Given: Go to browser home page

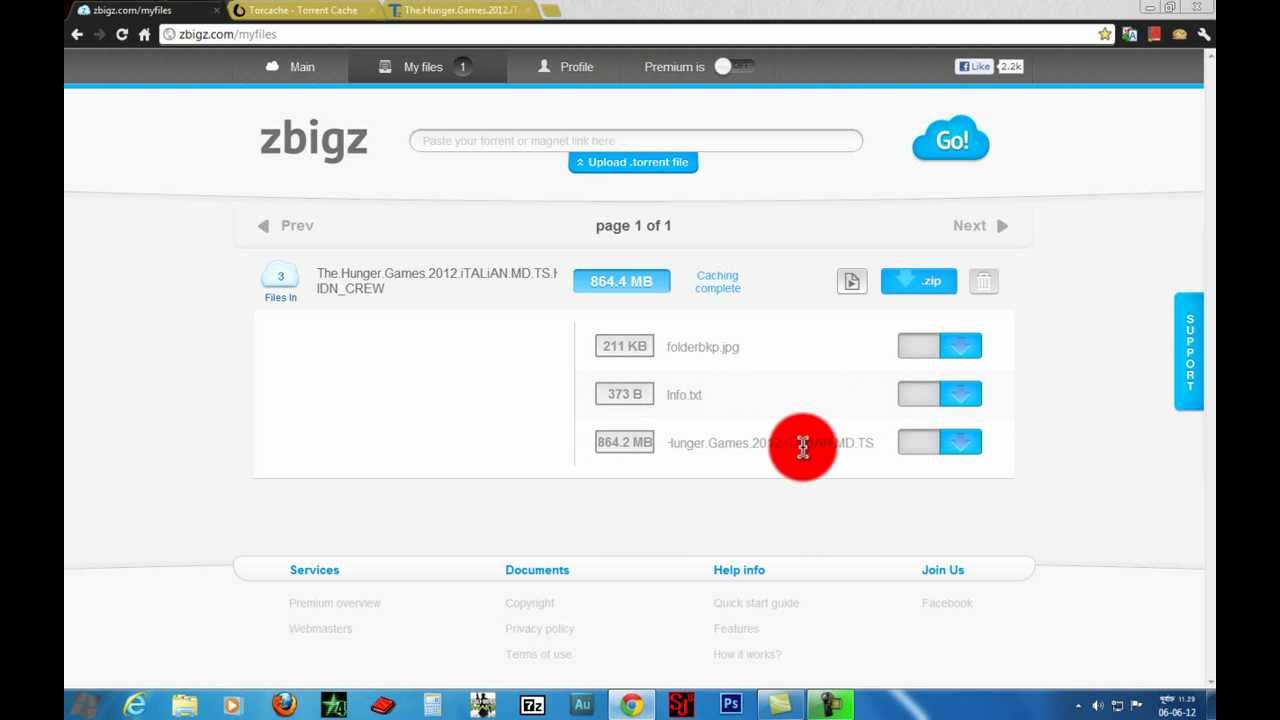Looking at the screenshot, I should point(144,34).
